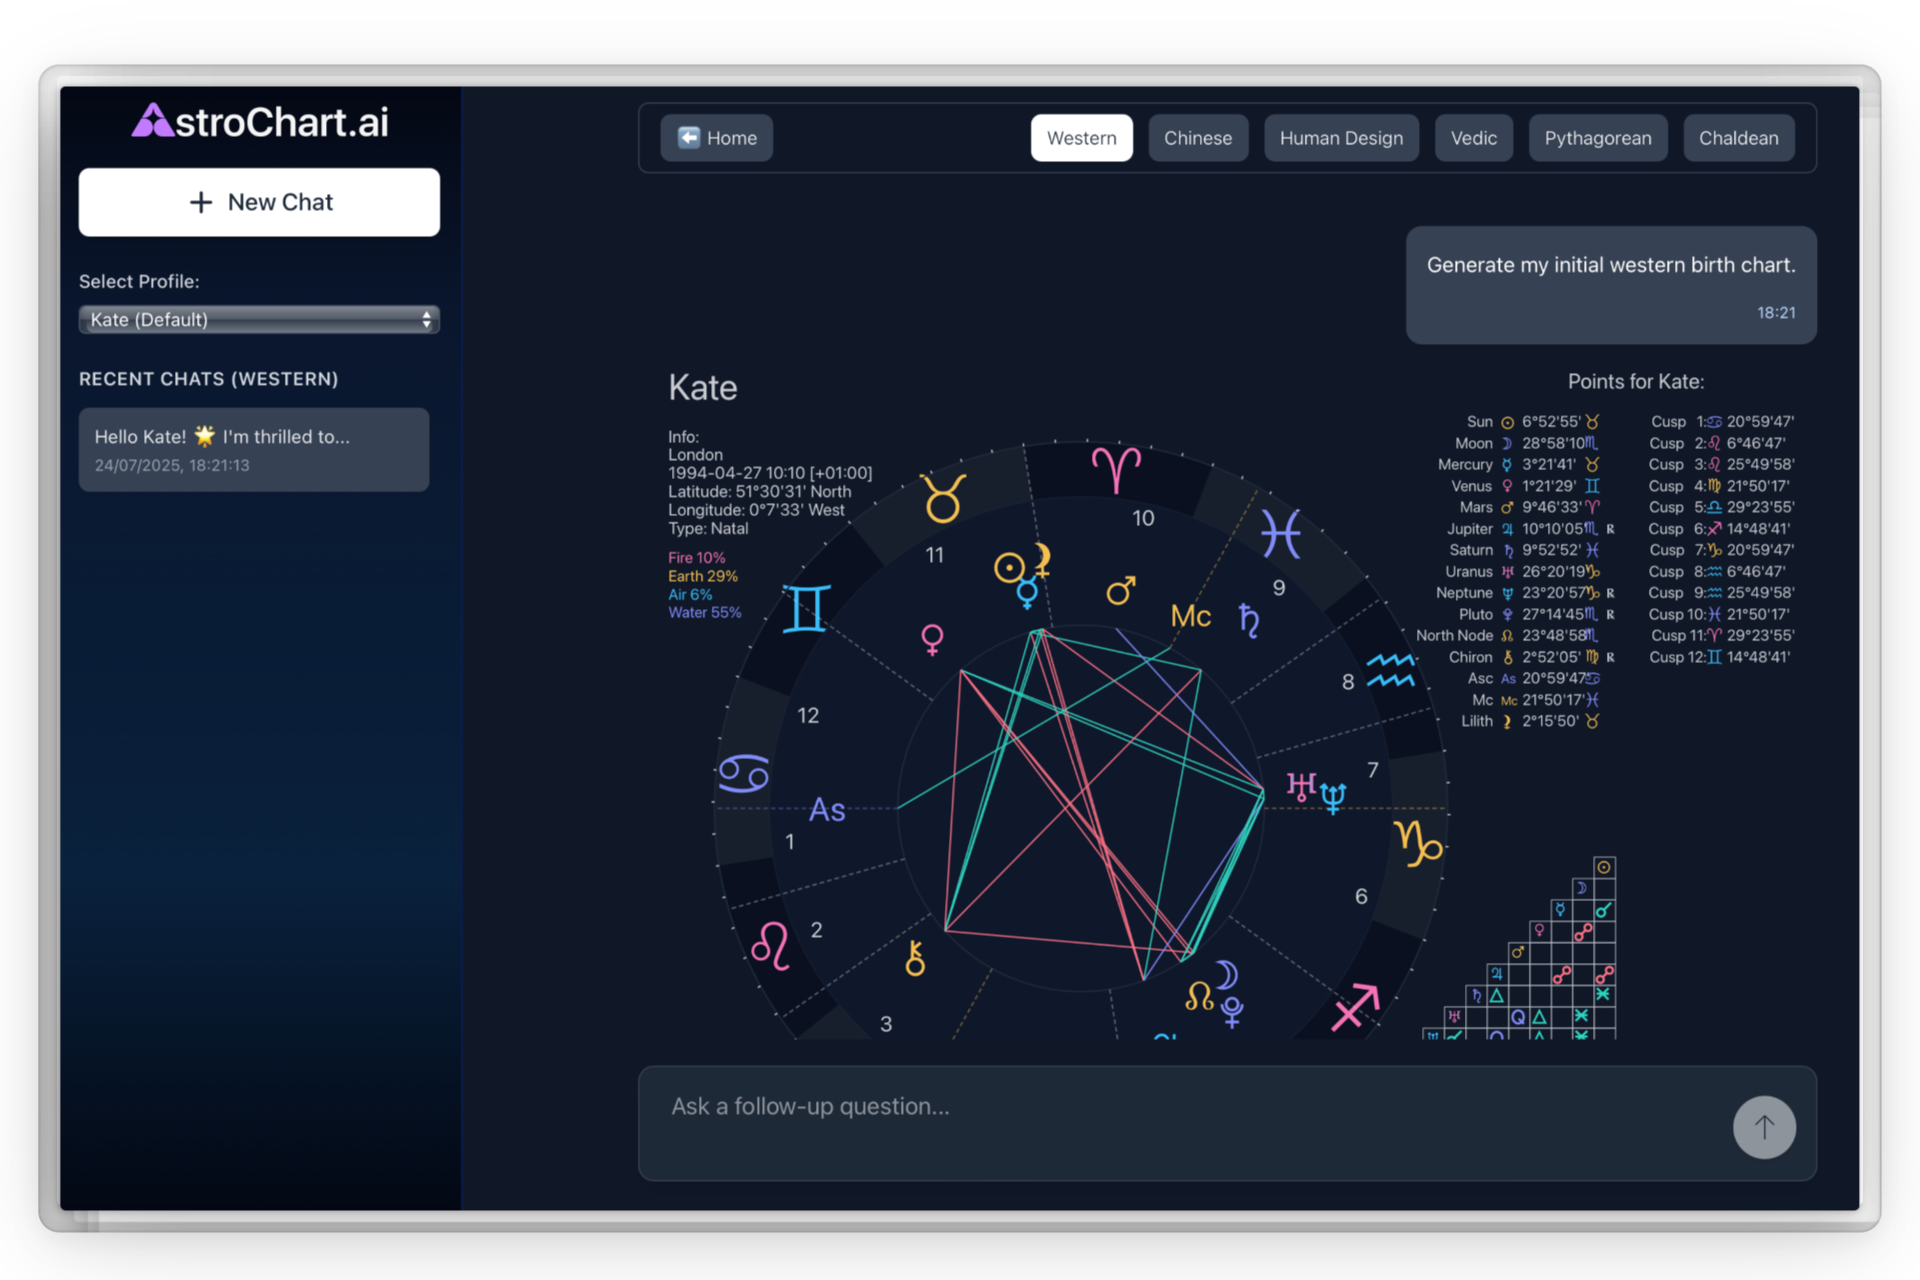Click house number 10 on the wheel
This screenshot has width=1920, height=1280.
pyautogui.click(x=1143, y=518)
